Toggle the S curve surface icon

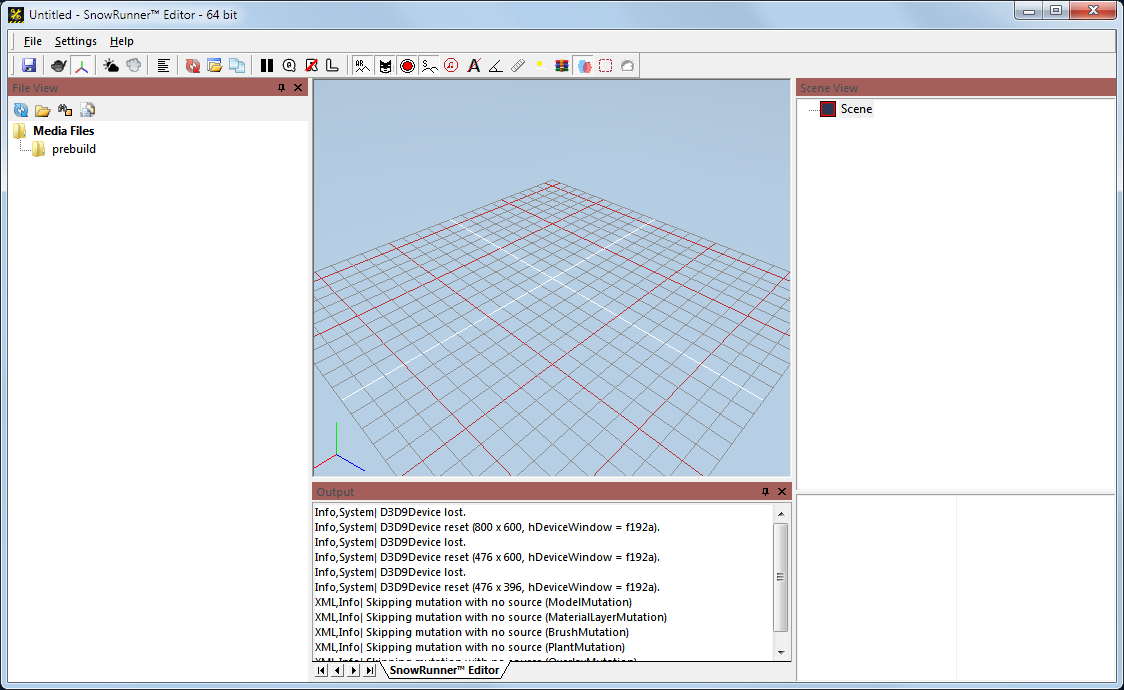tap(429, 66)
